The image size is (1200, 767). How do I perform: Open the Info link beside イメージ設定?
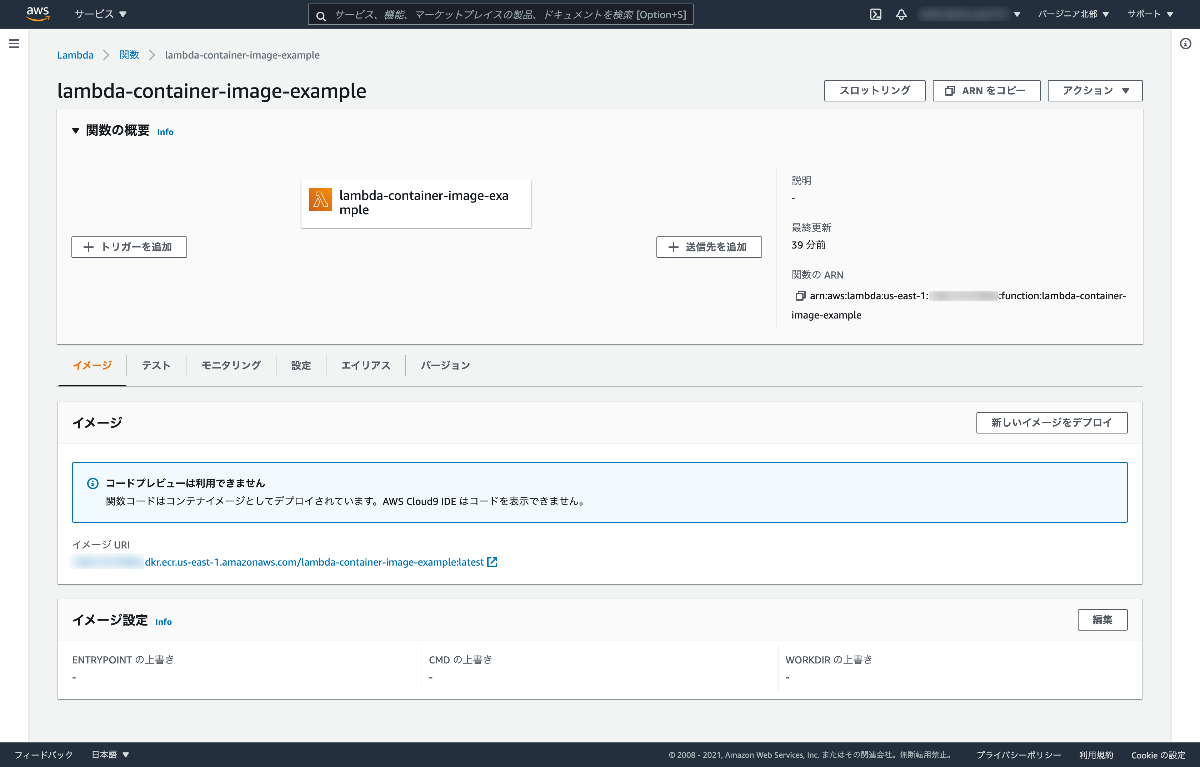pyautogui.click(x=163, y=622)
